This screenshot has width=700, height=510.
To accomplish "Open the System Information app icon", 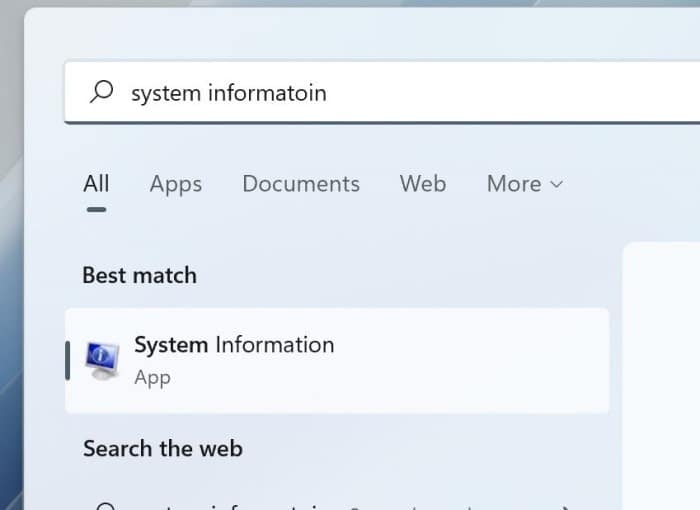I will pos(103,360).
